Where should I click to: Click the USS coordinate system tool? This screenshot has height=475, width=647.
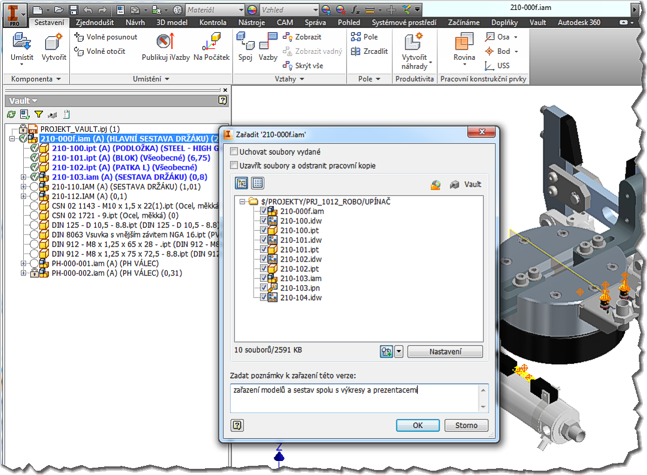[x=497, y=66]
